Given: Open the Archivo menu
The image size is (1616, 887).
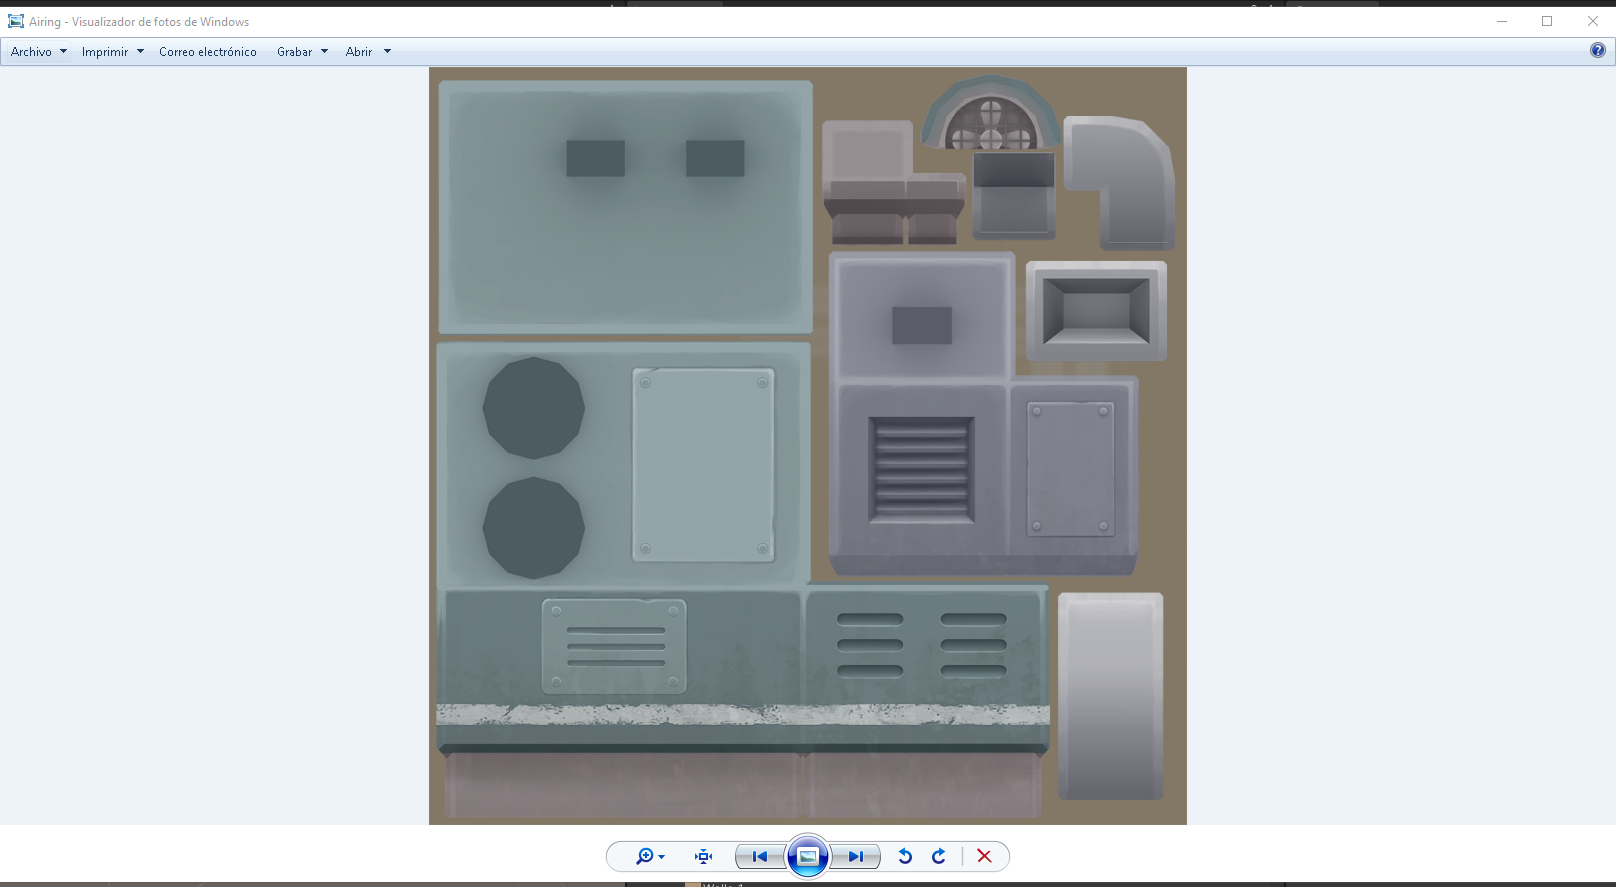Looking at the screenshot, I should [x=31, y=52].
